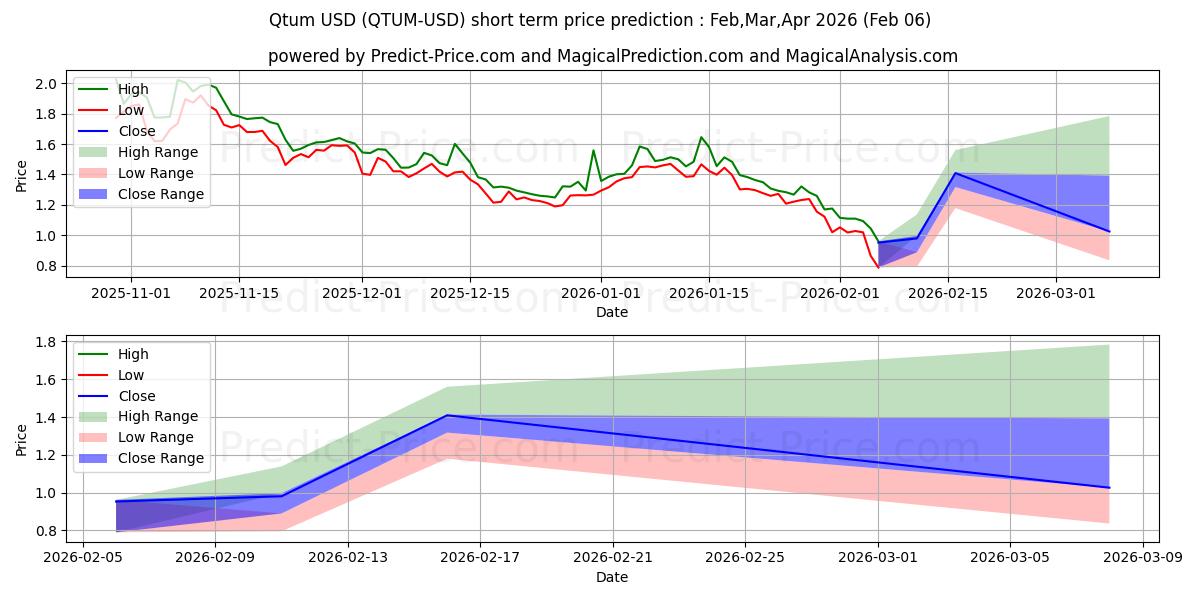The image size is (1200, 600).
Task: Click the Price axis label of upper chart
Action: tap(22, 174)
